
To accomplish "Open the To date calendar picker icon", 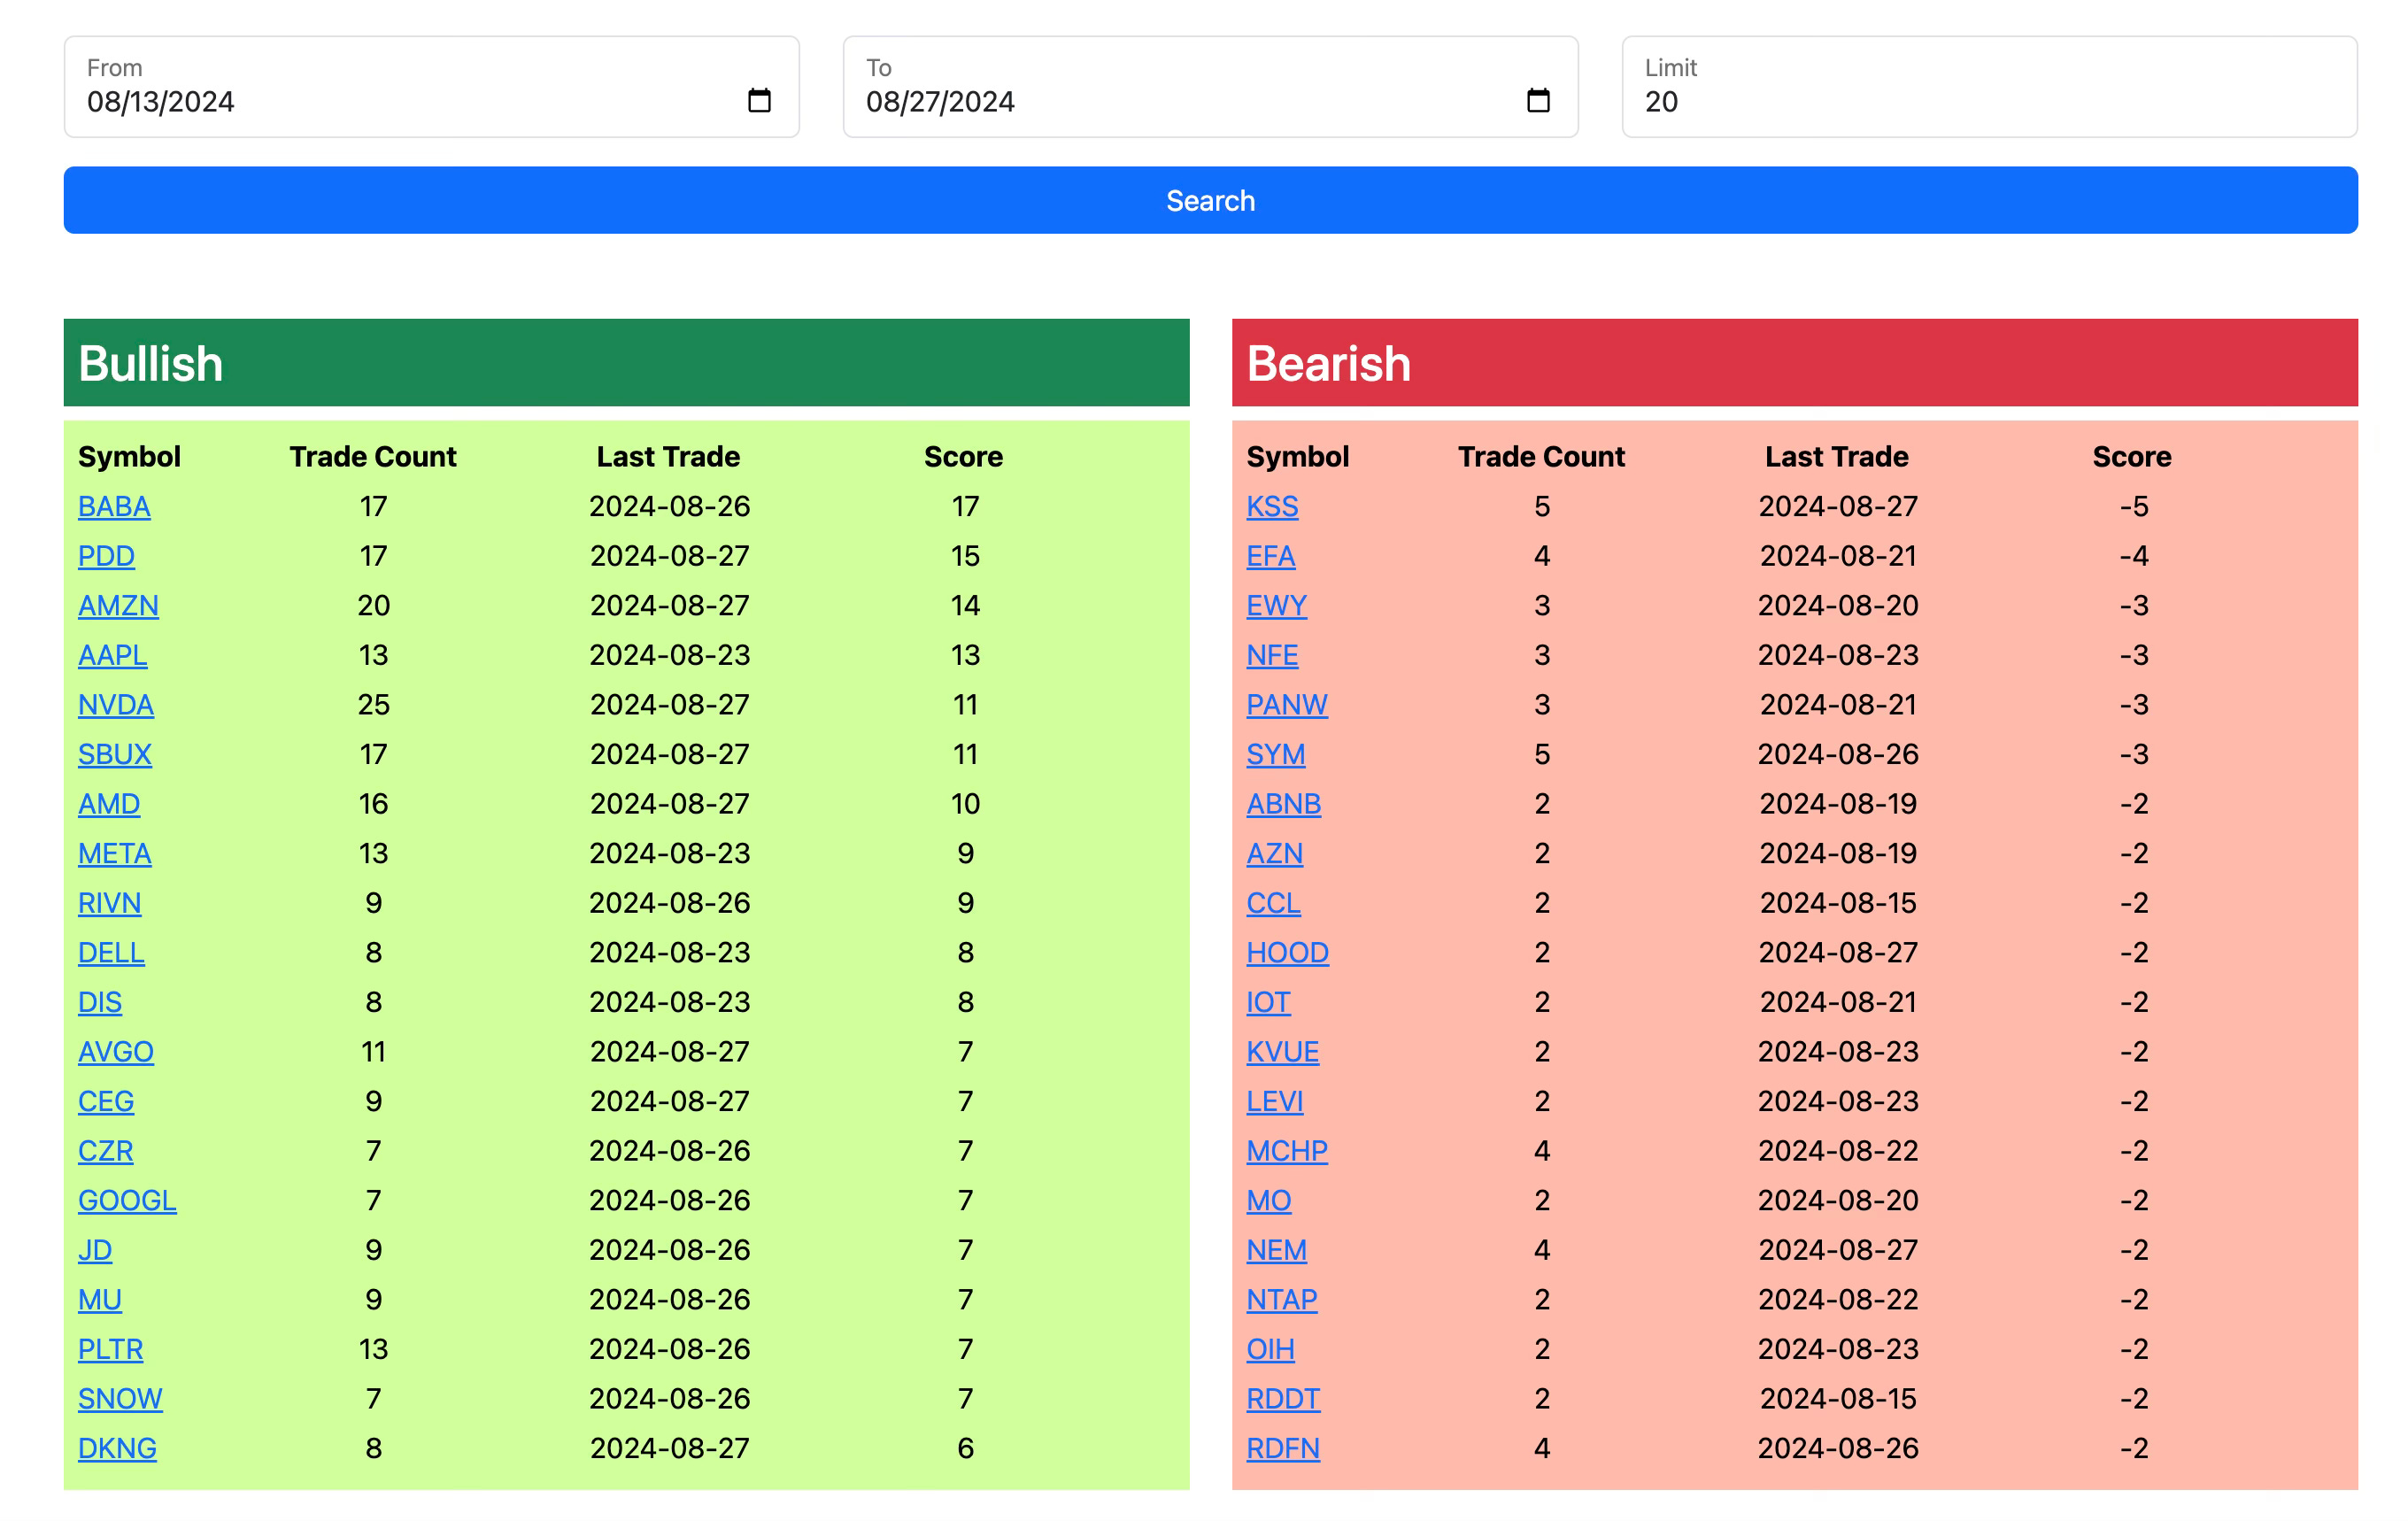I will tap(1538, 101).
